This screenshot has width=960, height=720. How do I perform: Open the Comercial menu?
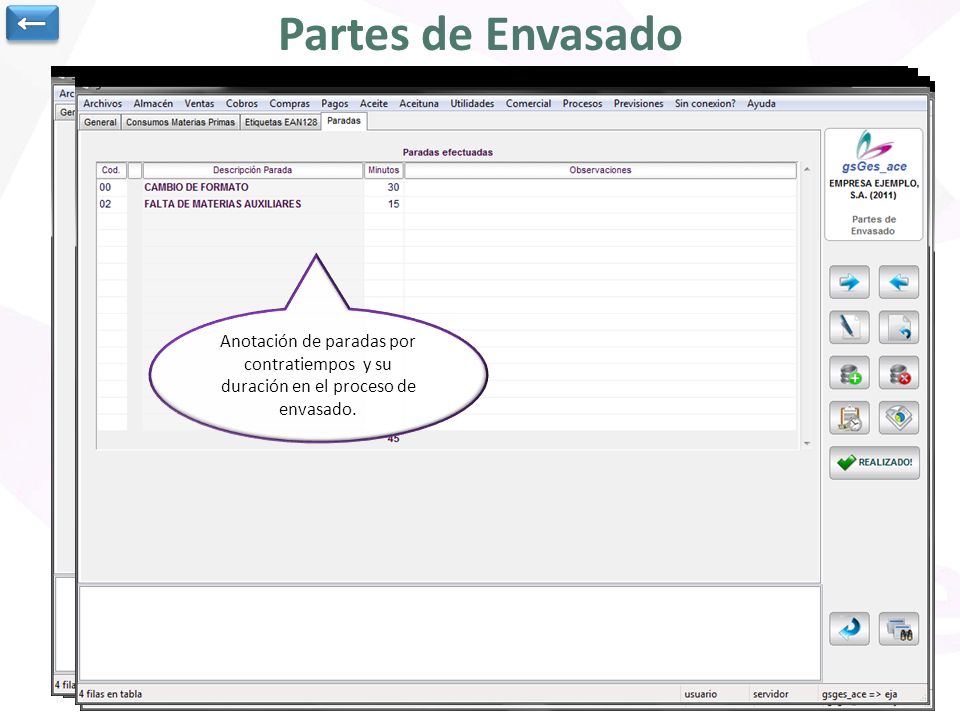coord(528,103)
